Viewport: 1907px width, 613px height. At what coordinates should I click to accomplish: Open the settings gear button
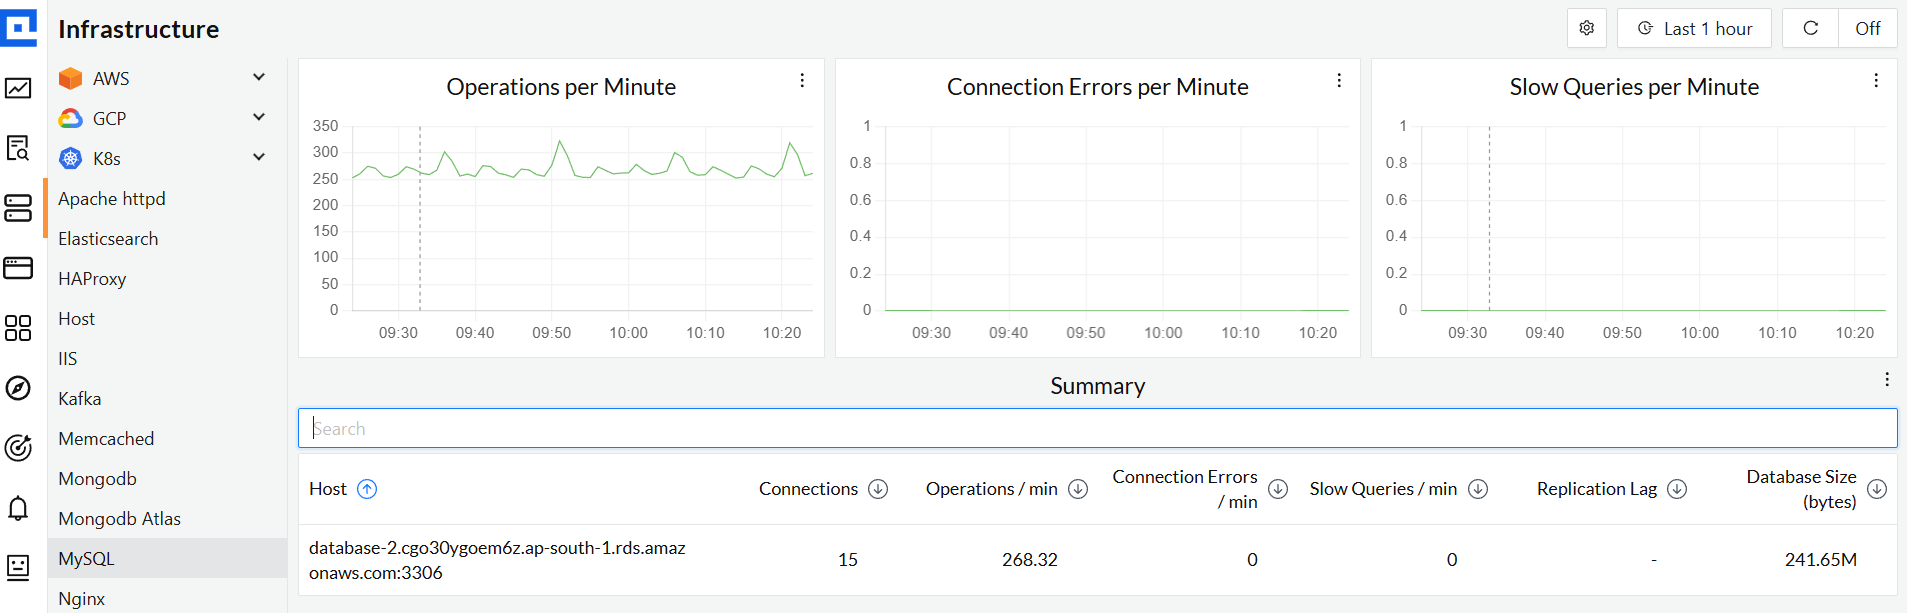[x=1587, y=28]
